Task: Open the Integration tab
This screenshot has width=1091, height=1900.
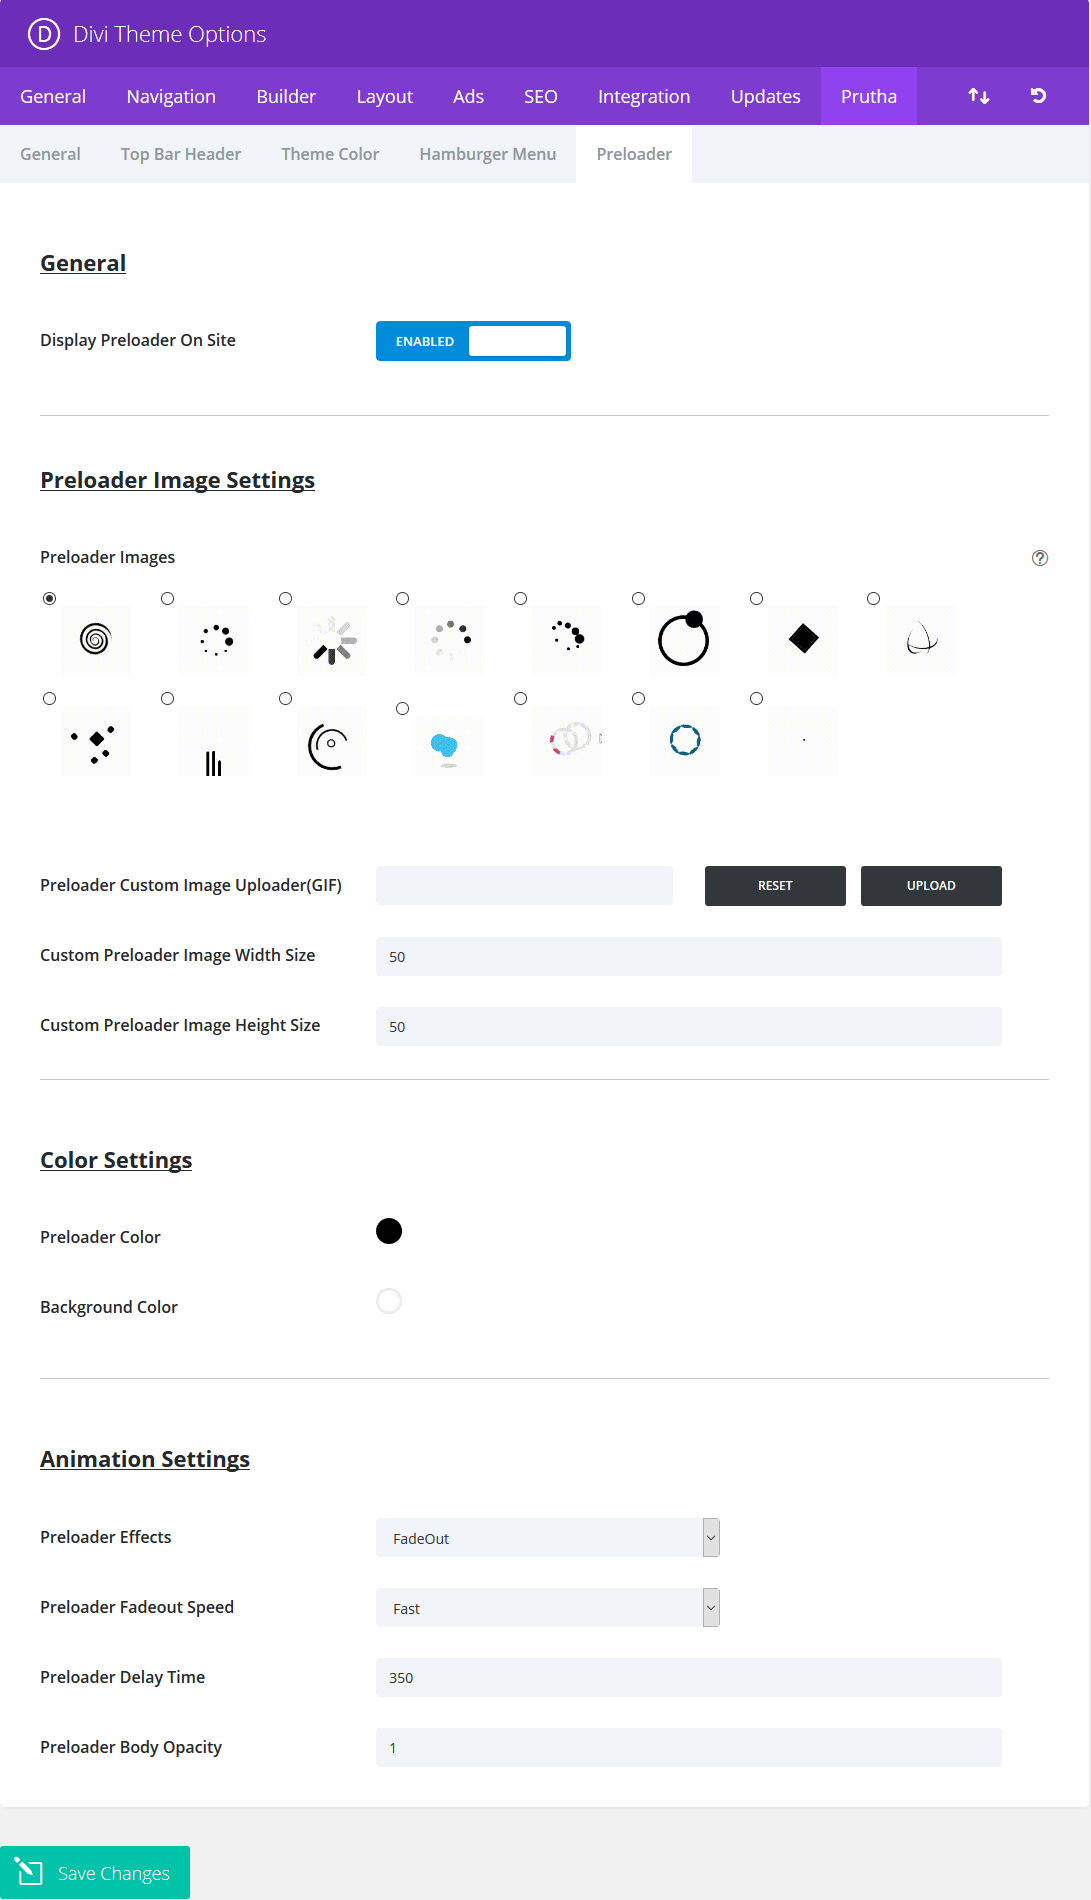Action: point(644,96)
